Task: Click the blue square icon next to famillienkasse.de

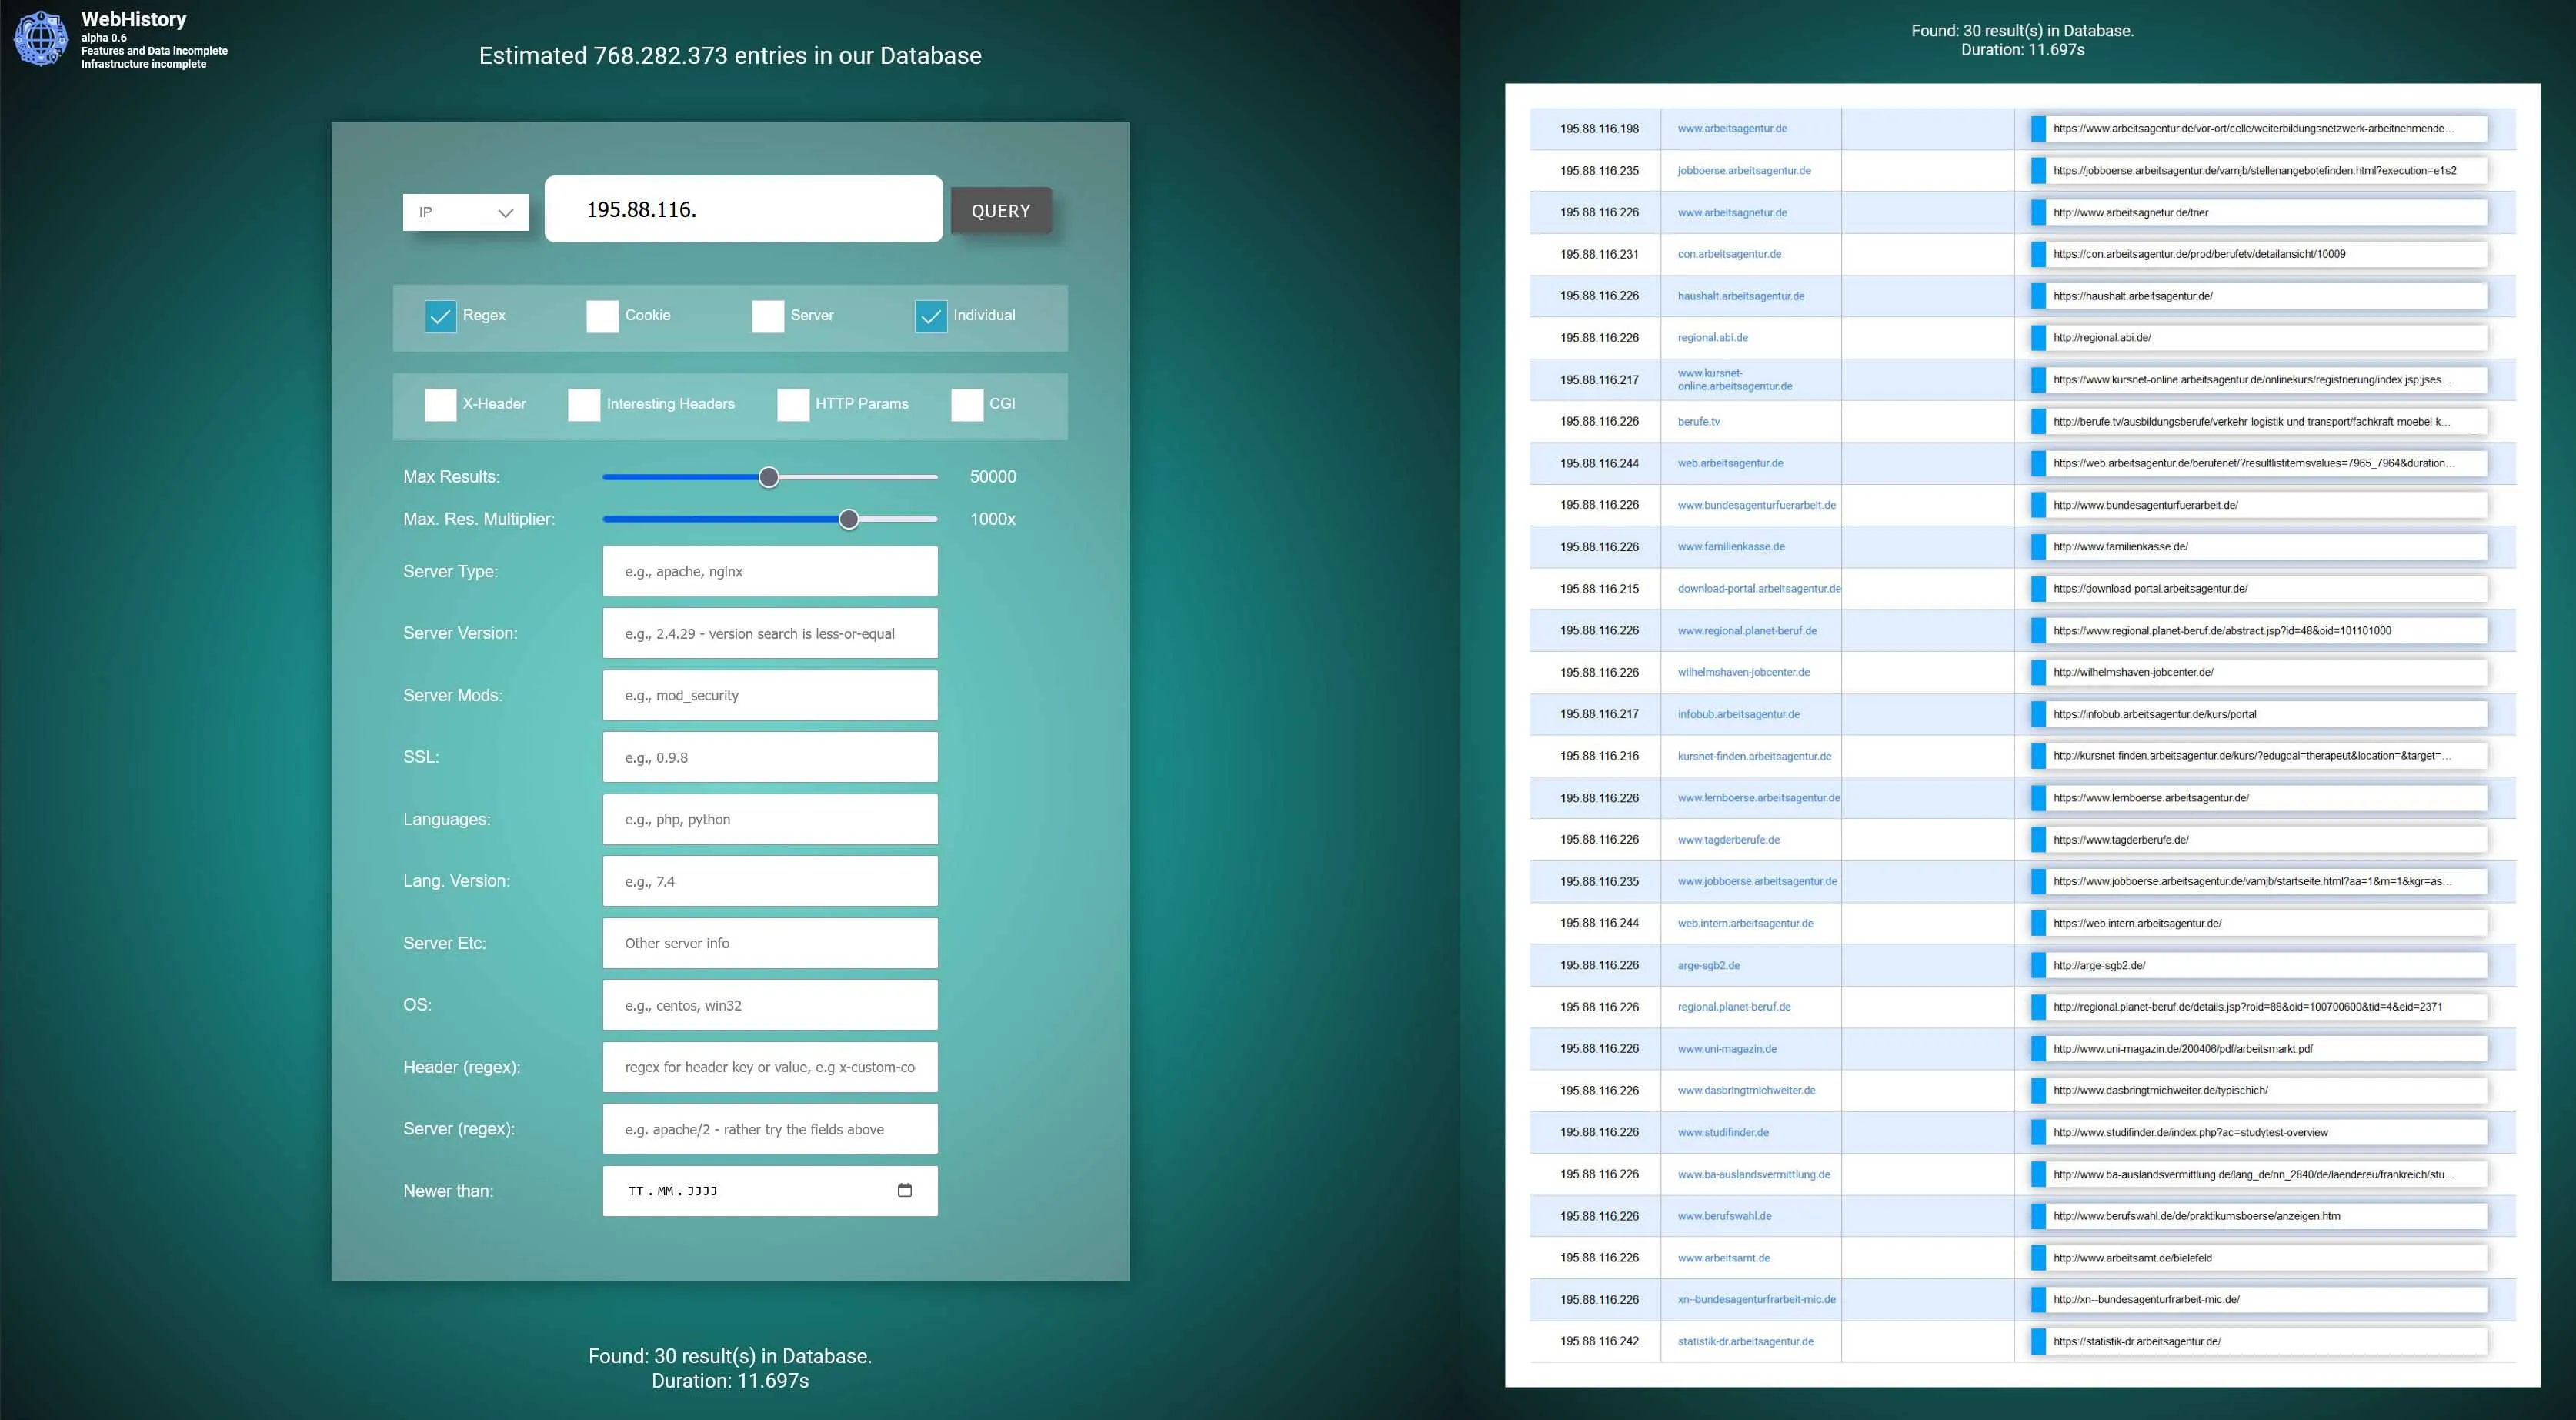Action: 2034,546
